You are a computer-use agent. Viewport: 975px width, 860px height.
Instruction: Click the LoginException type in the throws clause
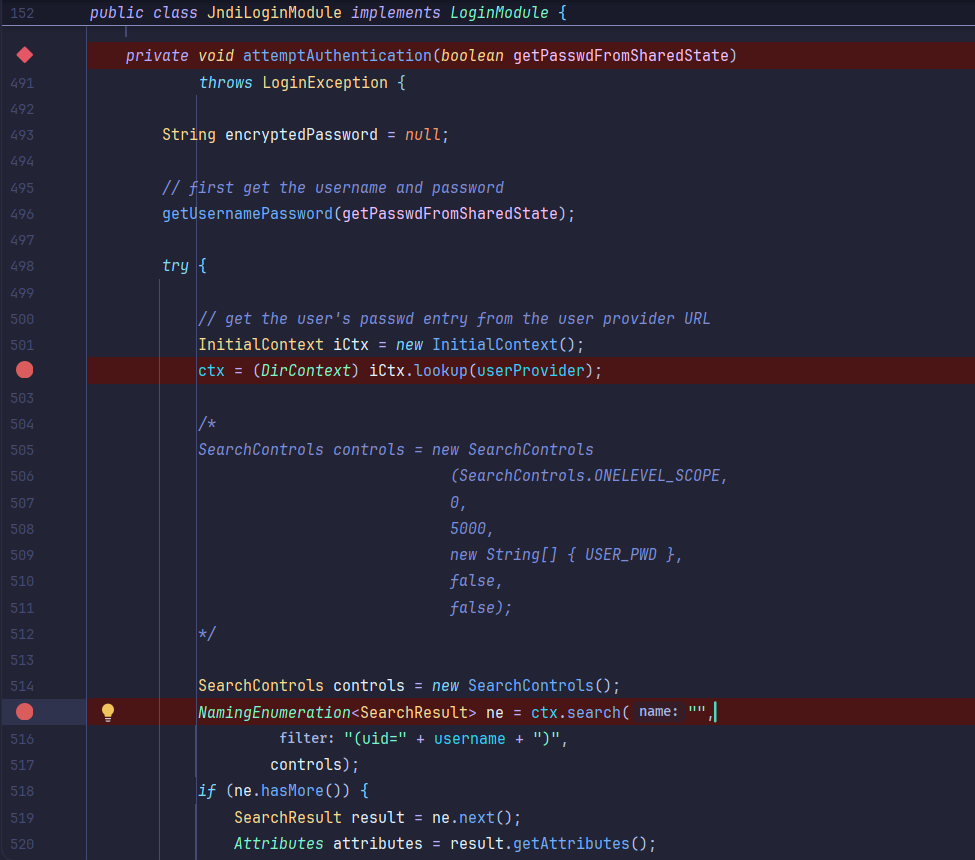click(324, 83)
